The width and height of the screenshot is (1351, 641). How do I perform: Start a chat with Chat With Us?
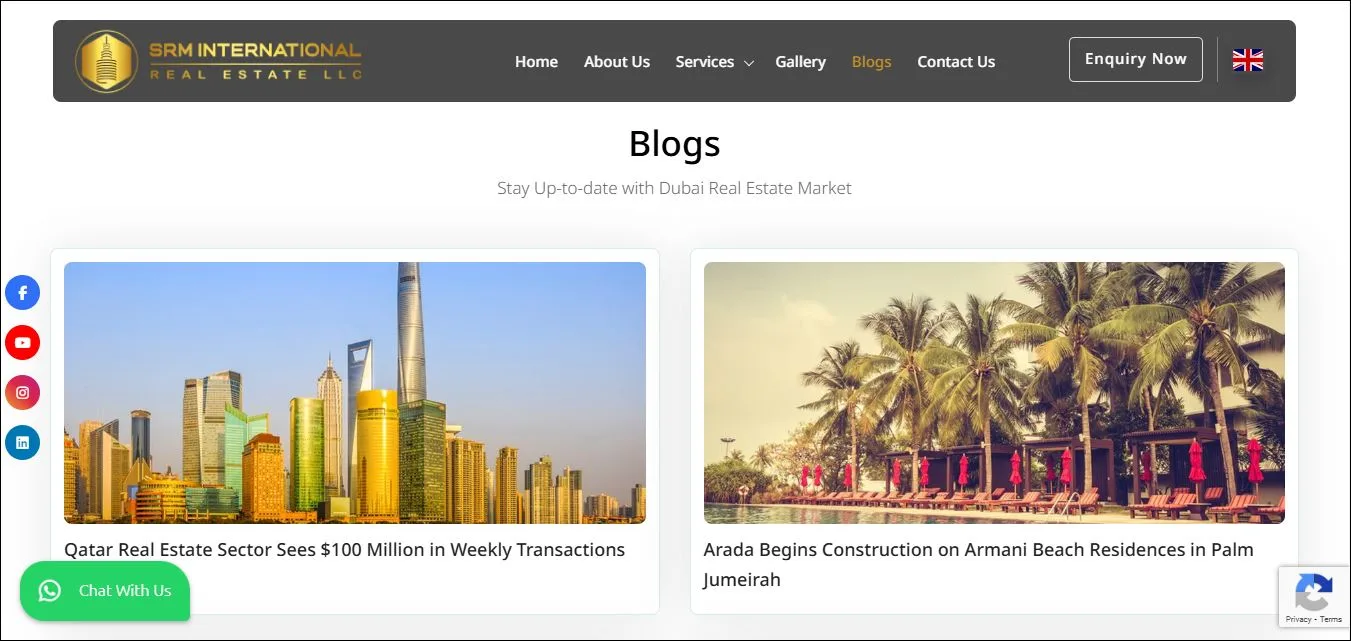click(105, 591)
